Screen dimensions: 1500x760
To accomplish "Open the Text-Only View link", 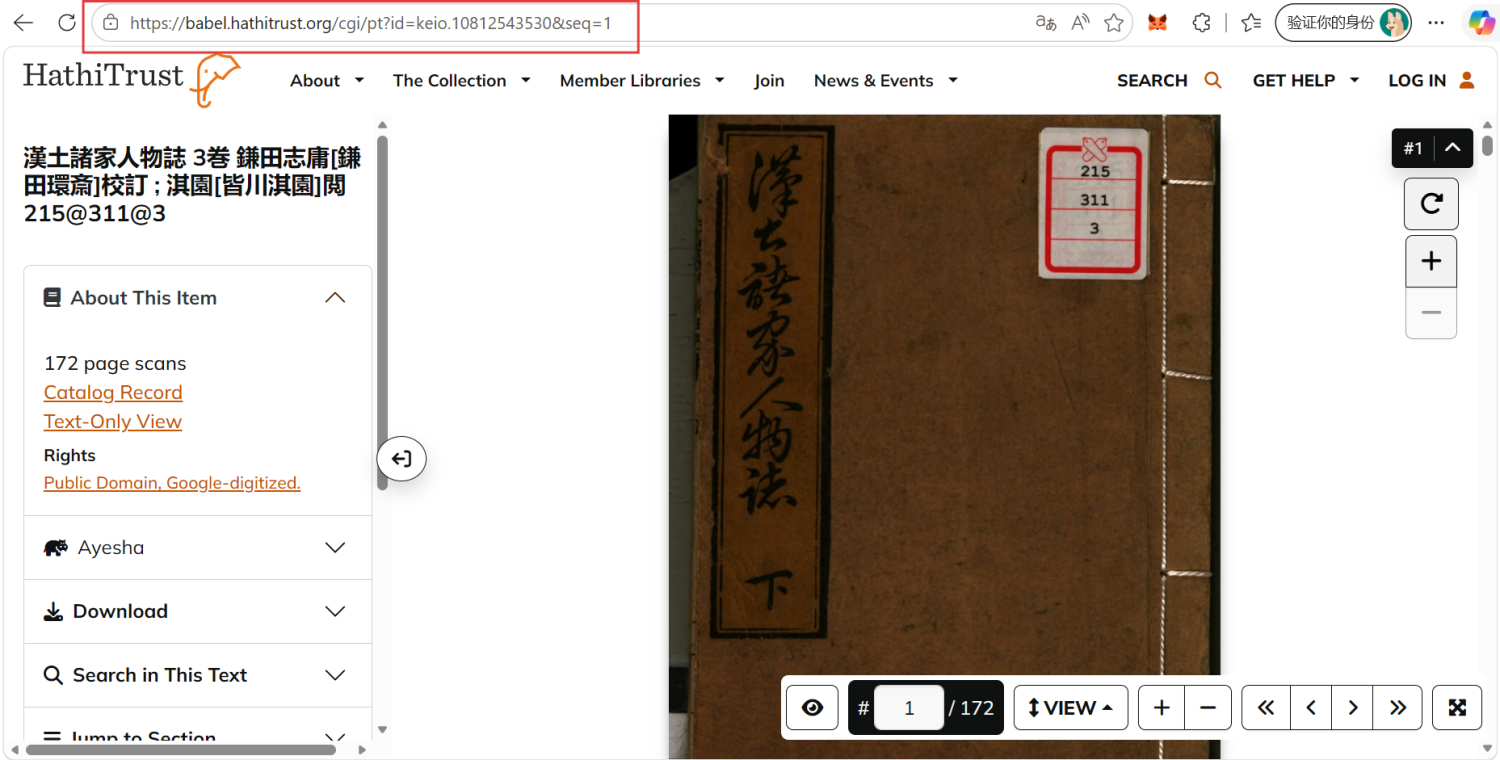I will coord(113,421).
